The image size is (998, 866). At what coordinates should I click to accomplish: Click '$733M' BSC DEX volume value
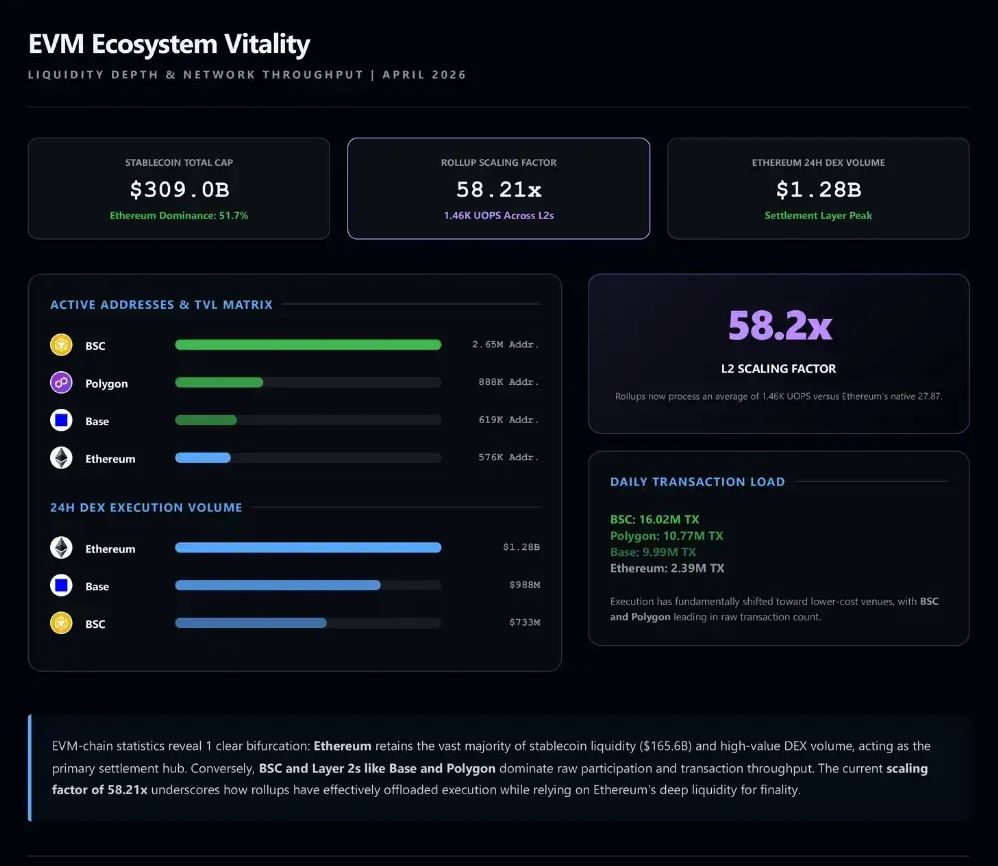524,622
